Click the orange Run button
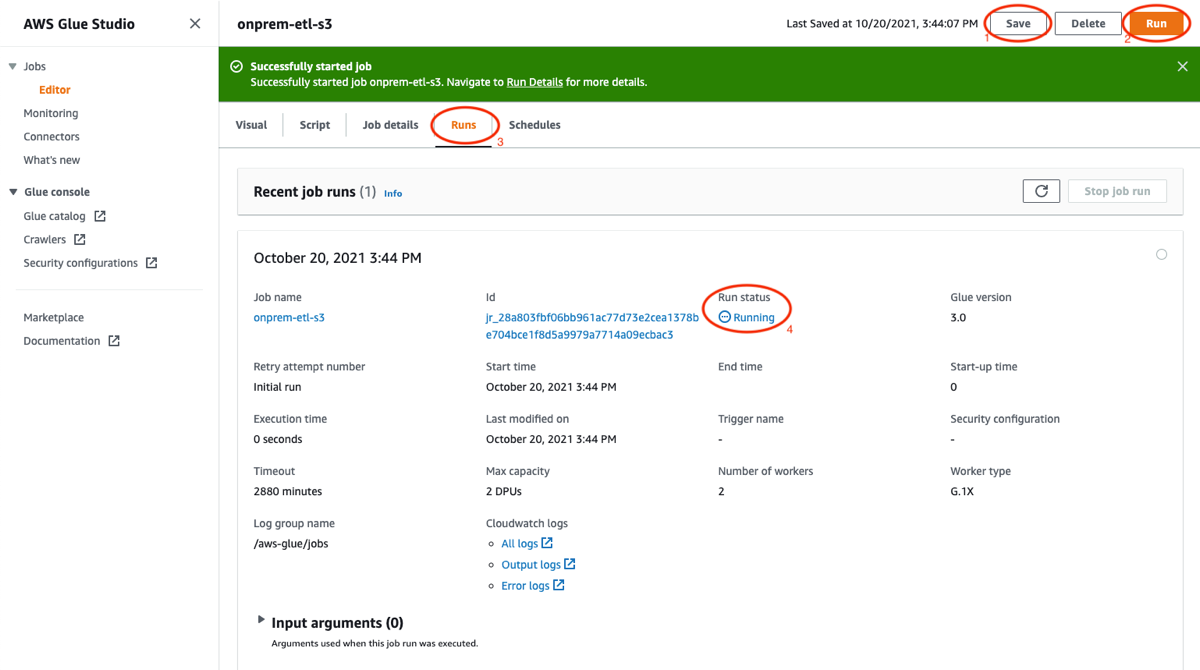 tap(1156, 23)
